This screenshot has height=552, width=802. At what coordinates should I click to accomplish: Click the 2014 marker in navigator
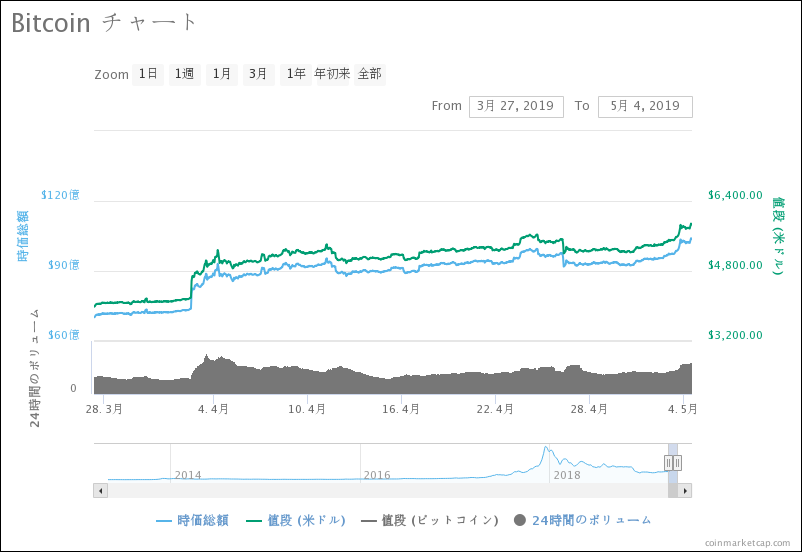(188, 475)
